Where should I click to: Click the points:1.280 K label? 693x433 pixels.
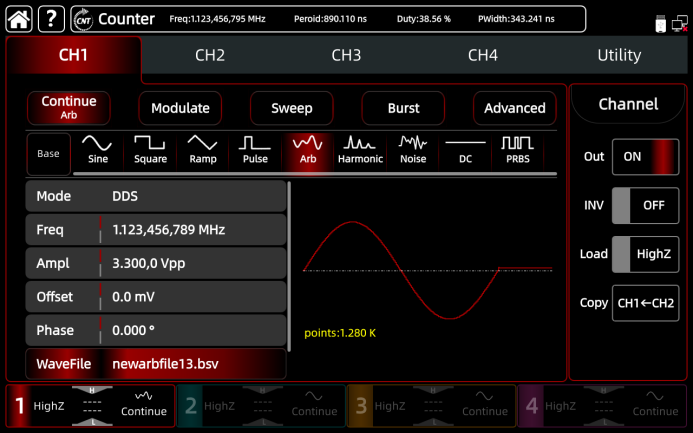tap(340, 333)
